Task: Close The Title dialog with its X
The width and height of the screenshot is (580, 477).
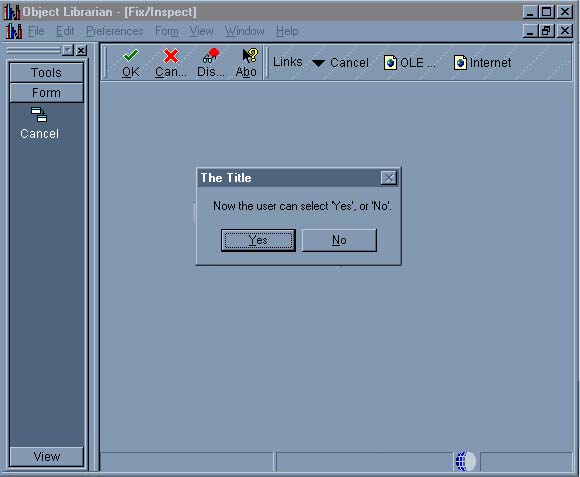Action: pos(389,178)
